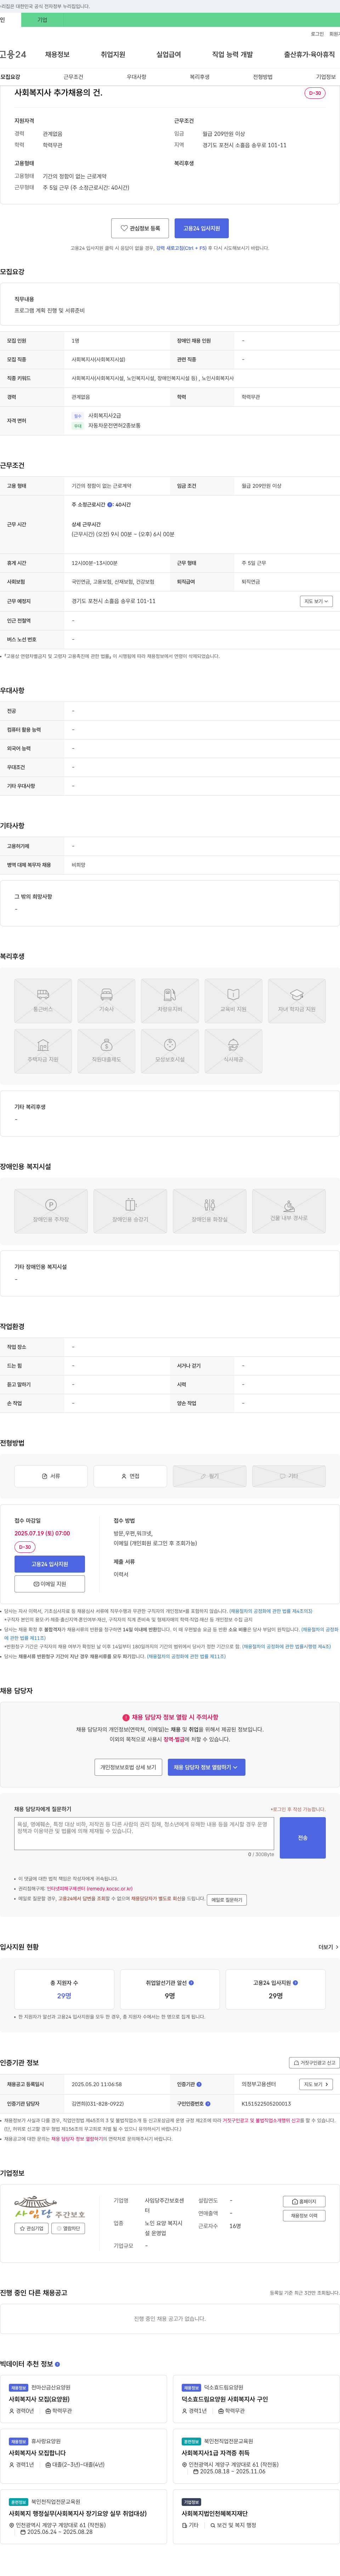Click the 사임당 주간보호 company logo
The width and height of the screenshot is (340, 2576).
[50, 2207]
